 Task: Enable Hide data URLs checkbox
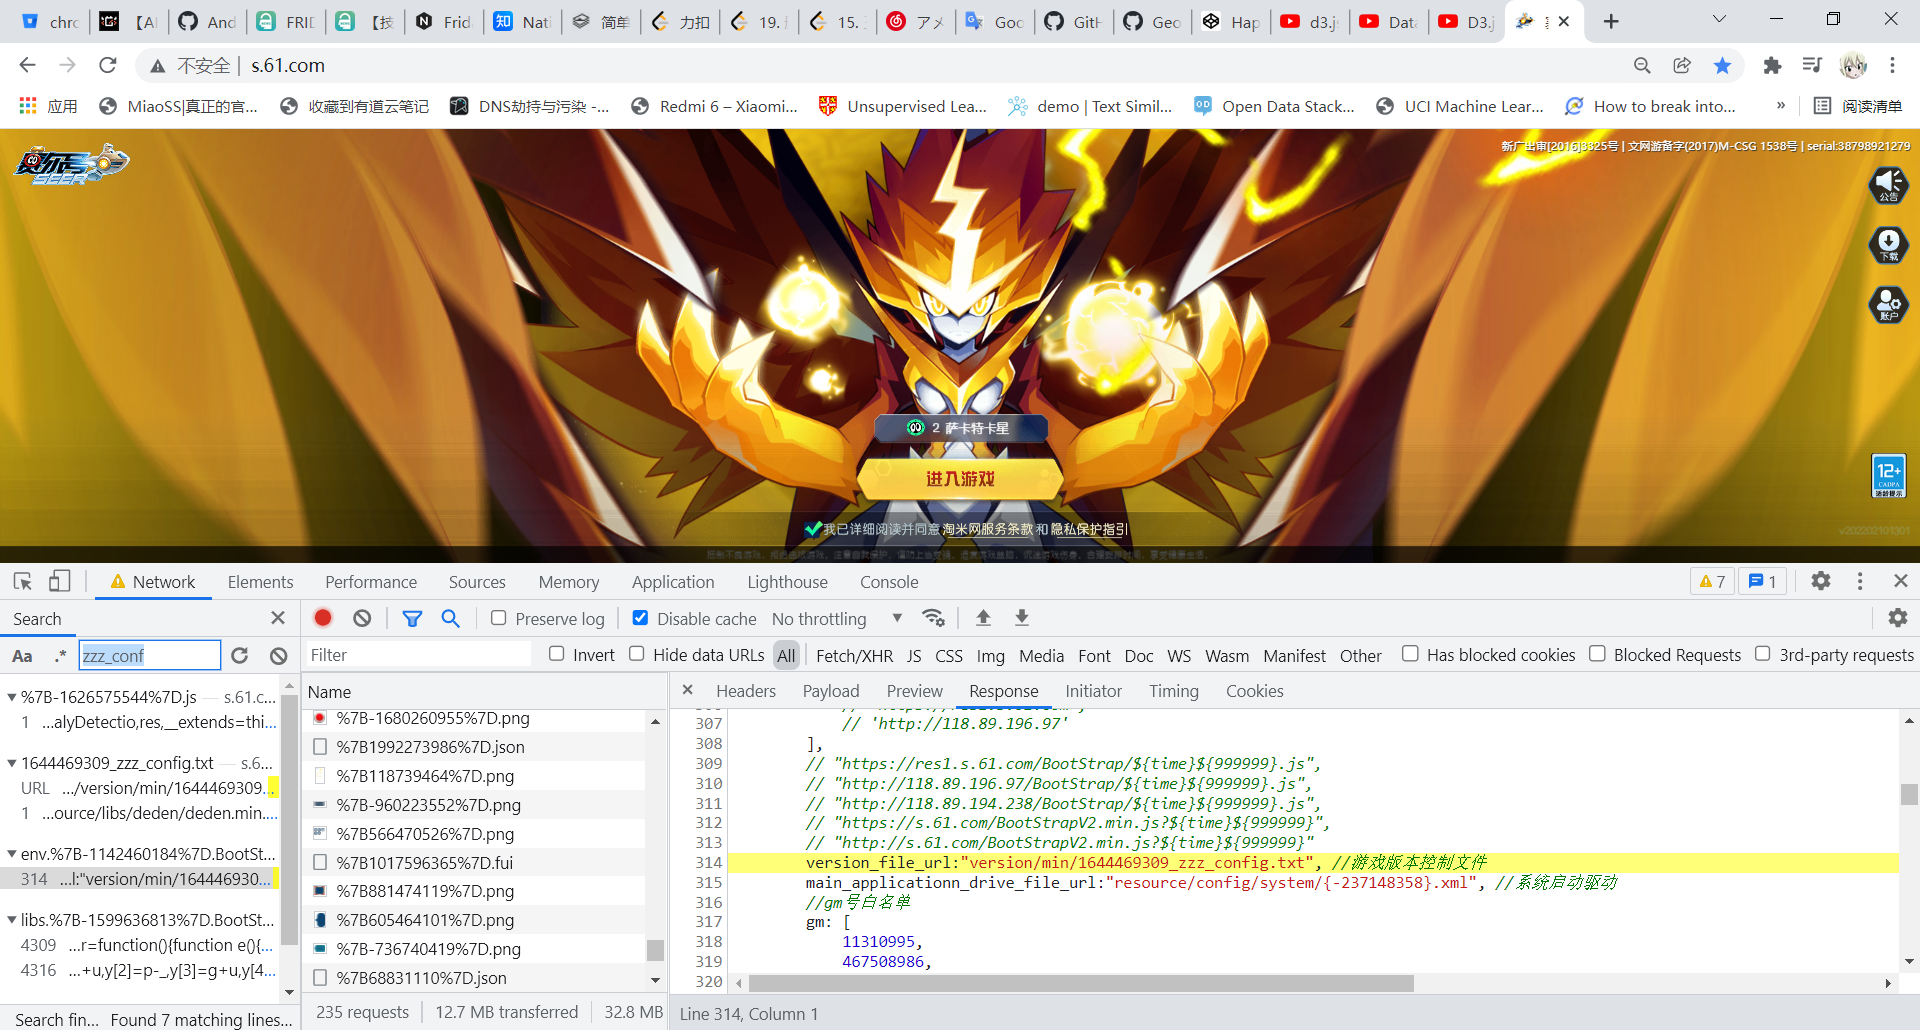click(636, 654)
